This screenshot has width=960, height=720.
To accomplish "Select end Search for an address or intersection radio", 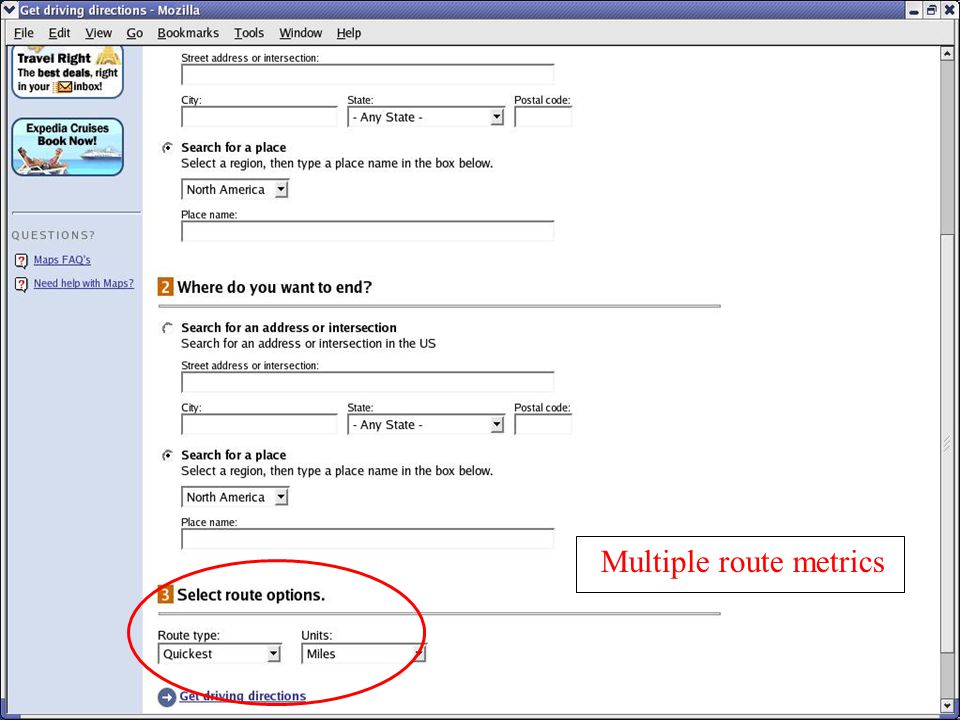I will pos(167,328).
